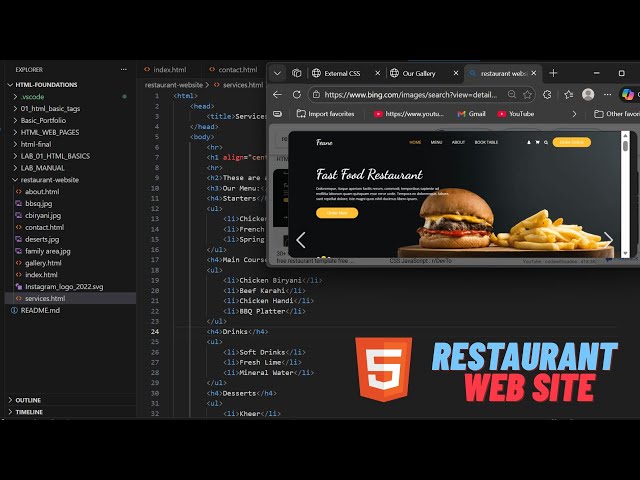640x480 pixels.
Task: Open cbiryani.jpg image file
Action: pos(43,215)
